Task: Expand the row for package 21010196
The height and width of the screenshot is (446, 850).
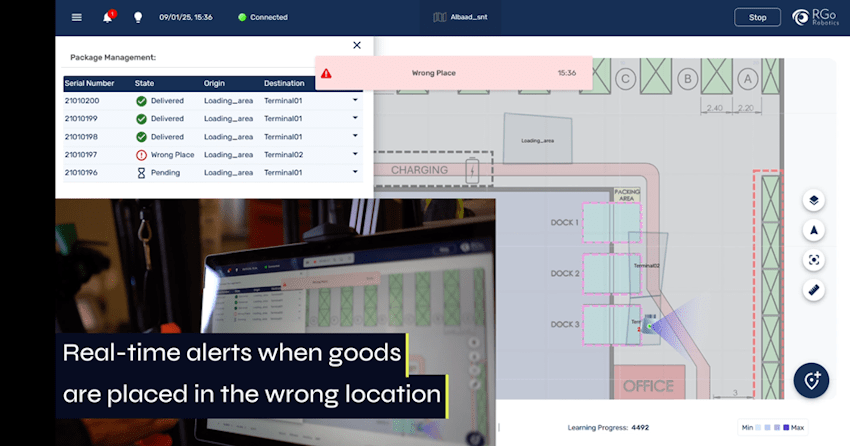Action: (x=354, y=173)
